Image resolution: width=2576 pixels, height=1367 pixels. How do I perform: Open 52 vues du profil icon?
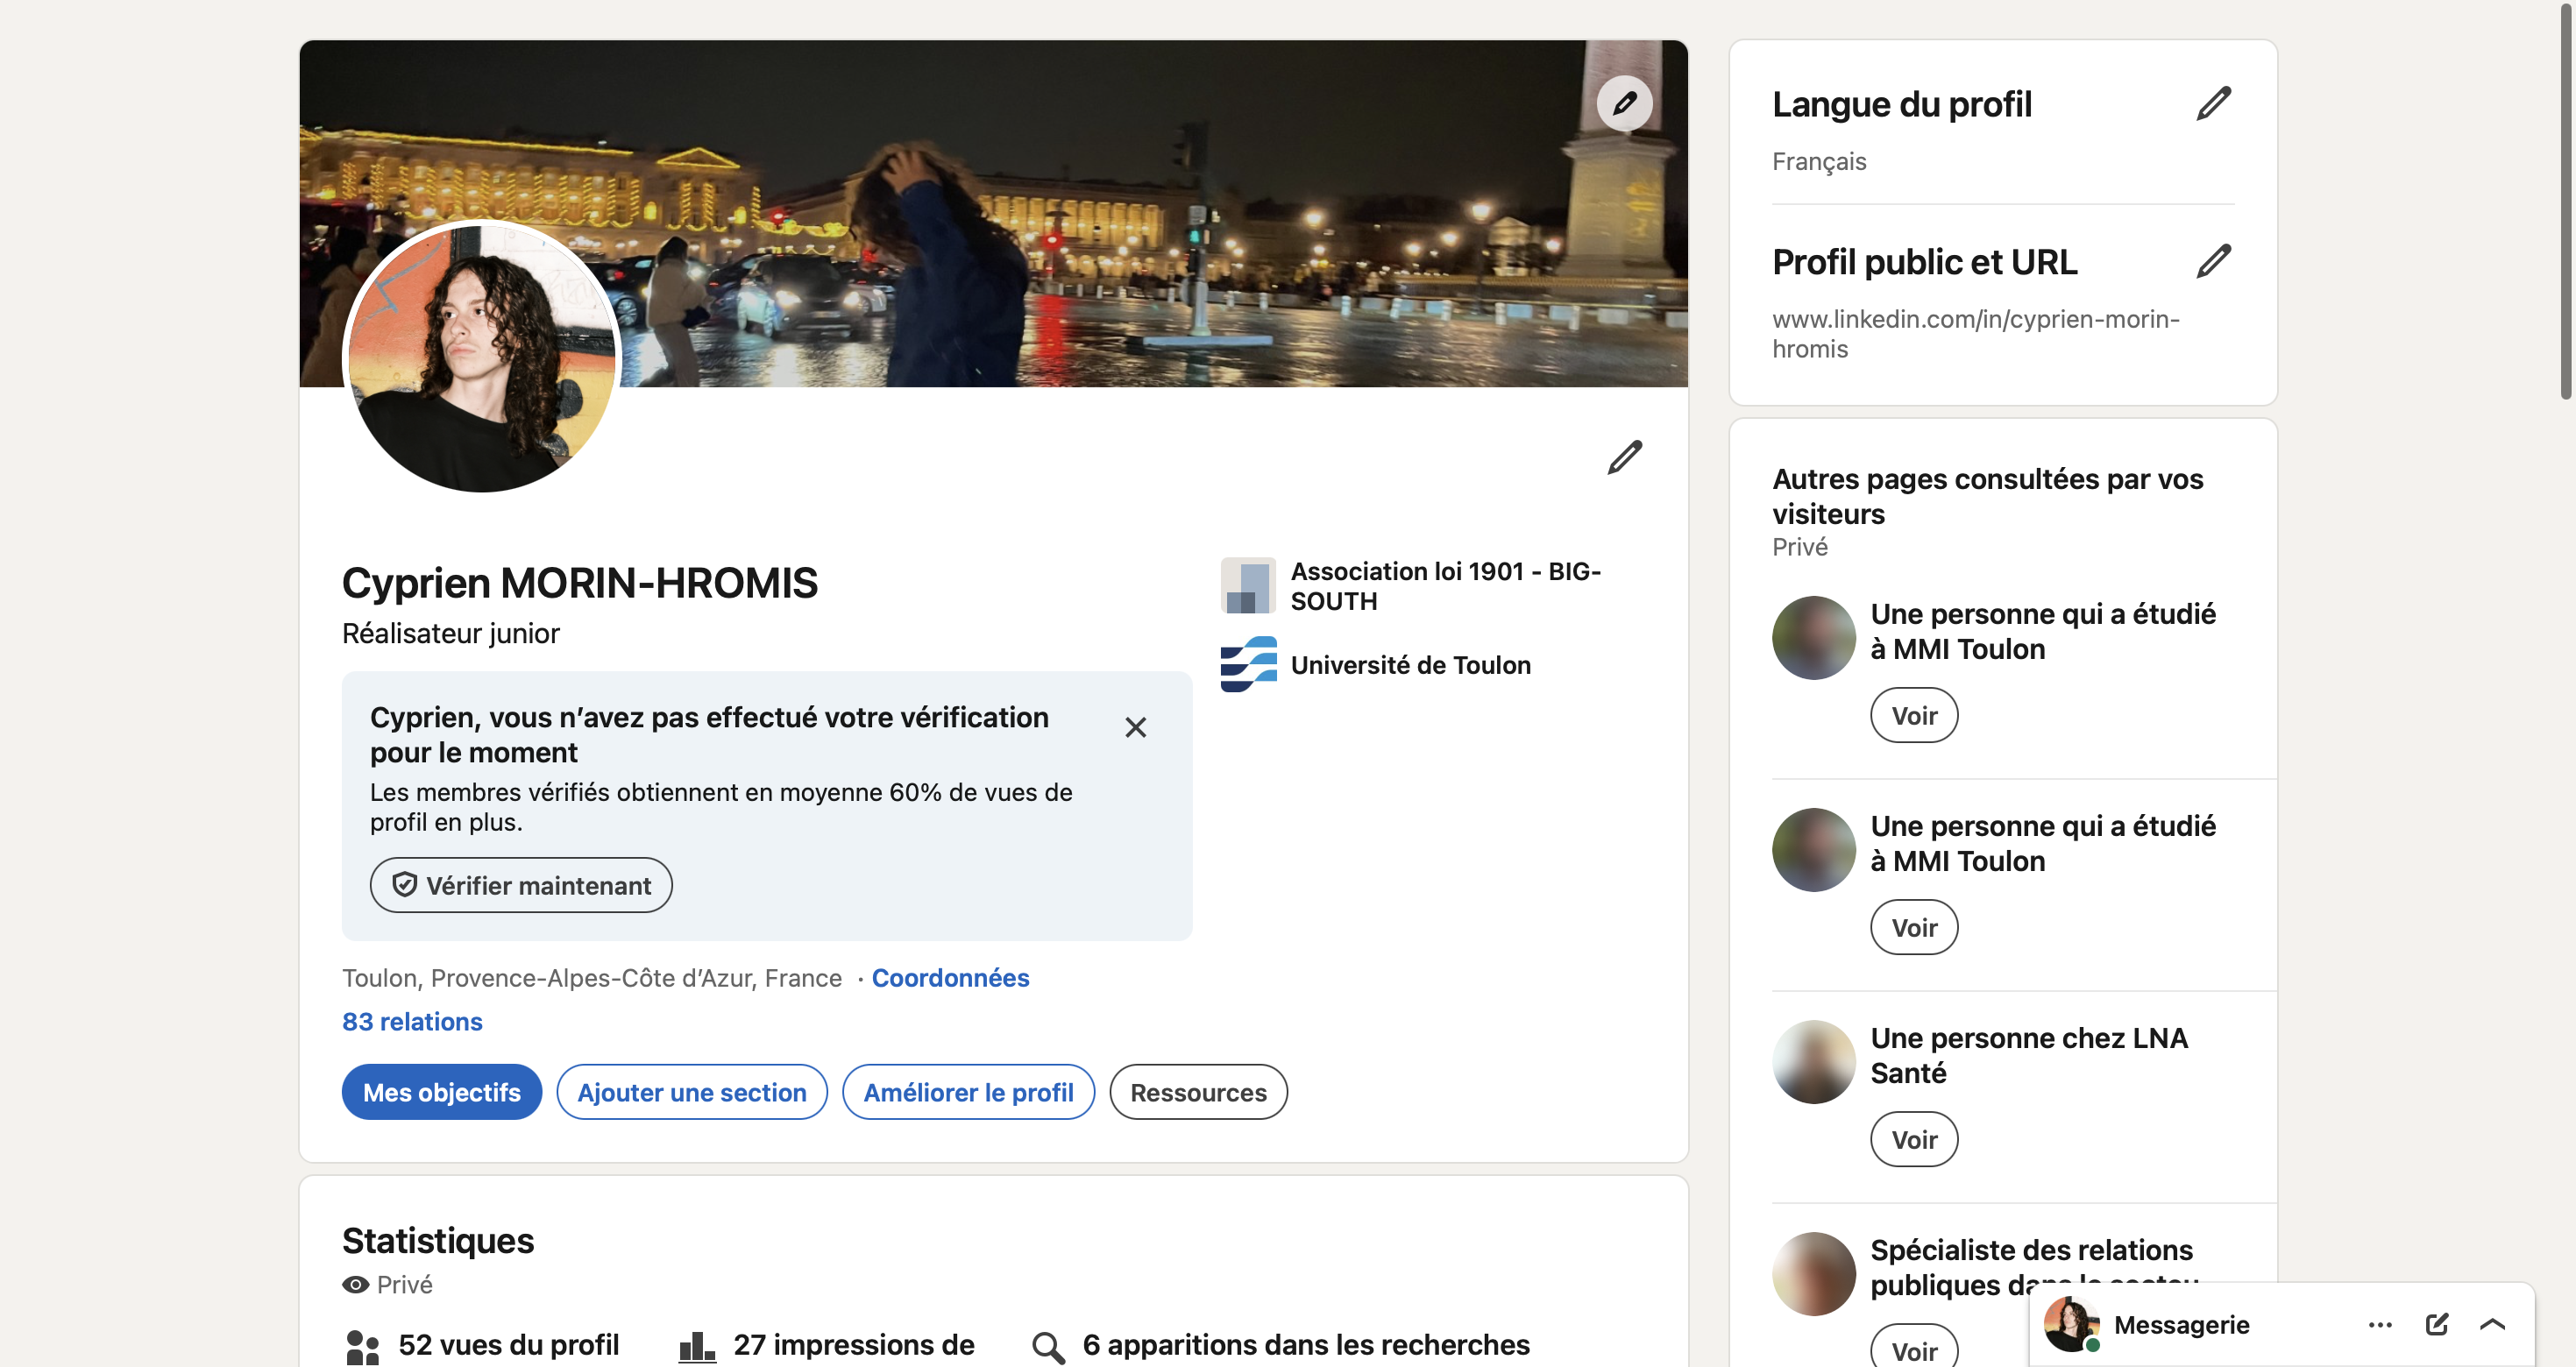362,1347
